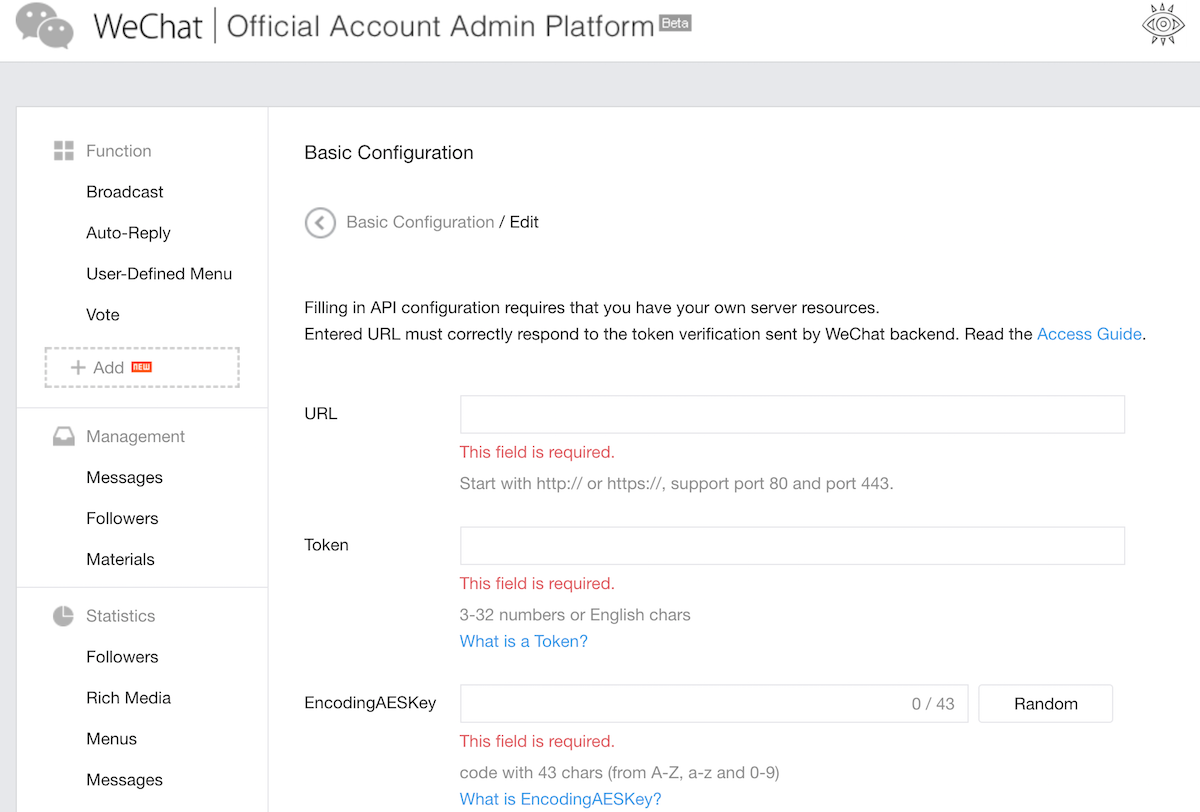Click the Basic Configuration breadcrumb link

[420, 222]
